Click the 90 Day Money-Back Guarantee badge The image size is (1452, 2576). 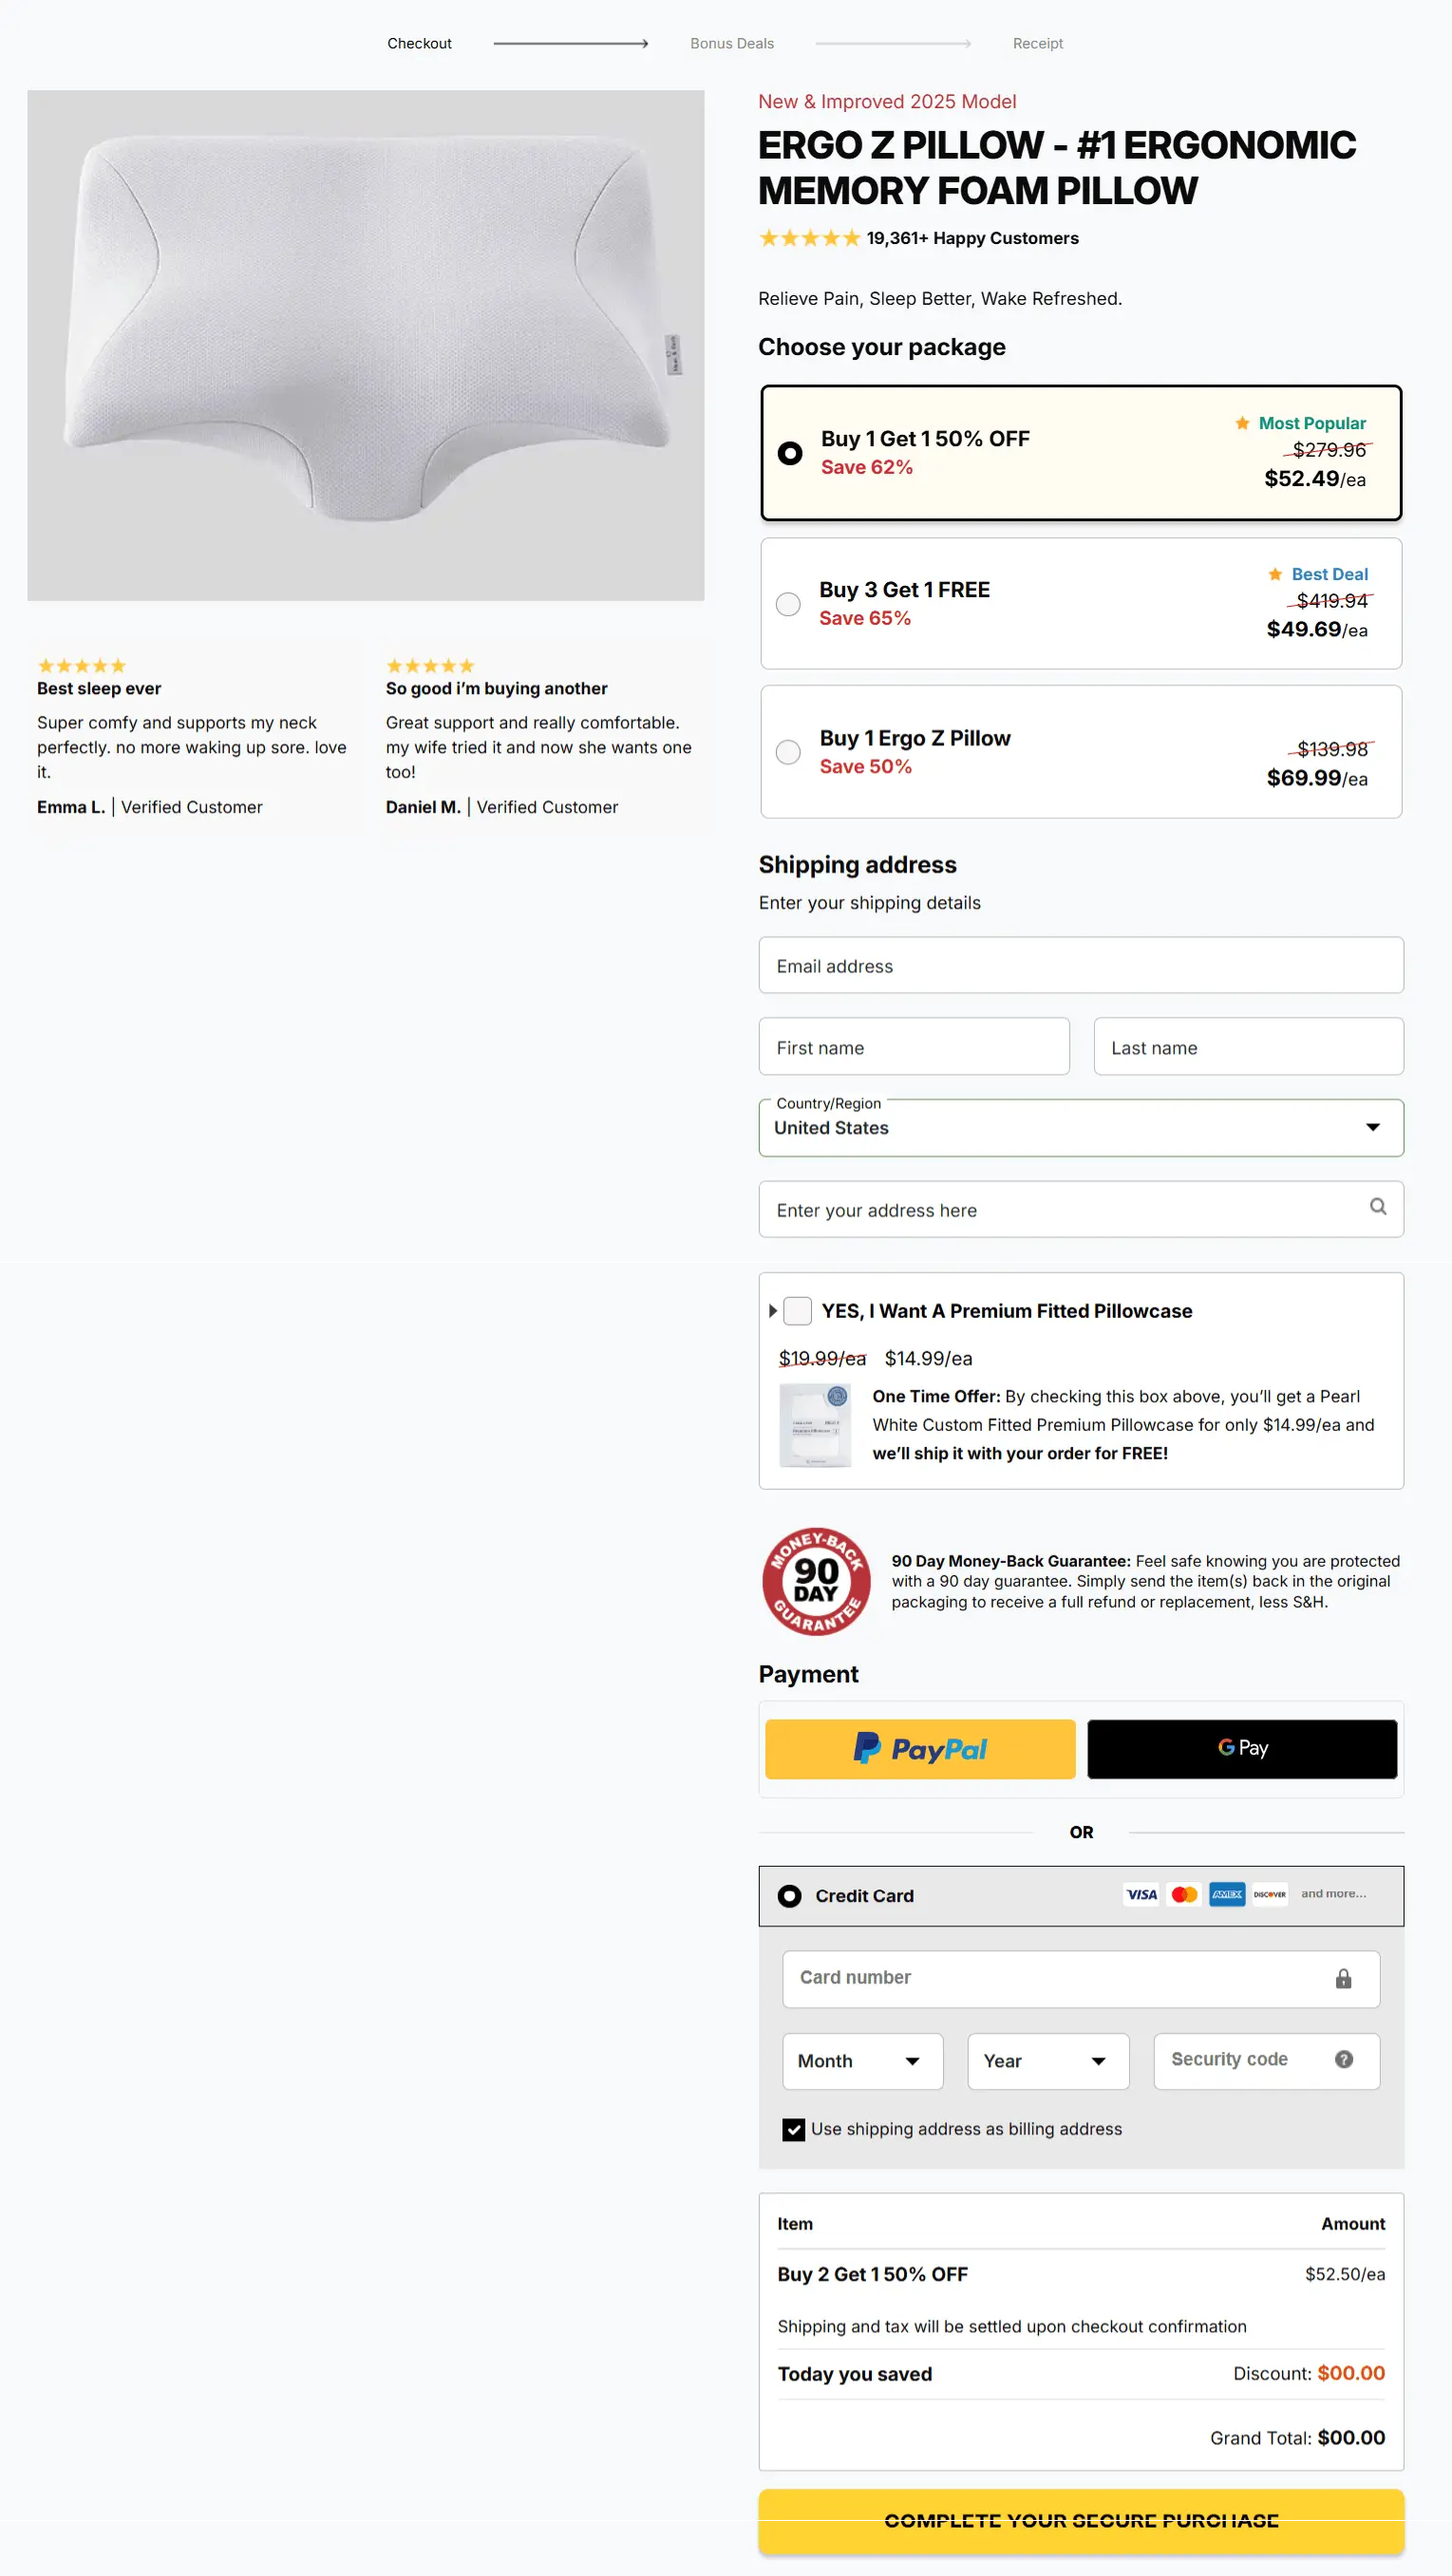(815, 1582)
